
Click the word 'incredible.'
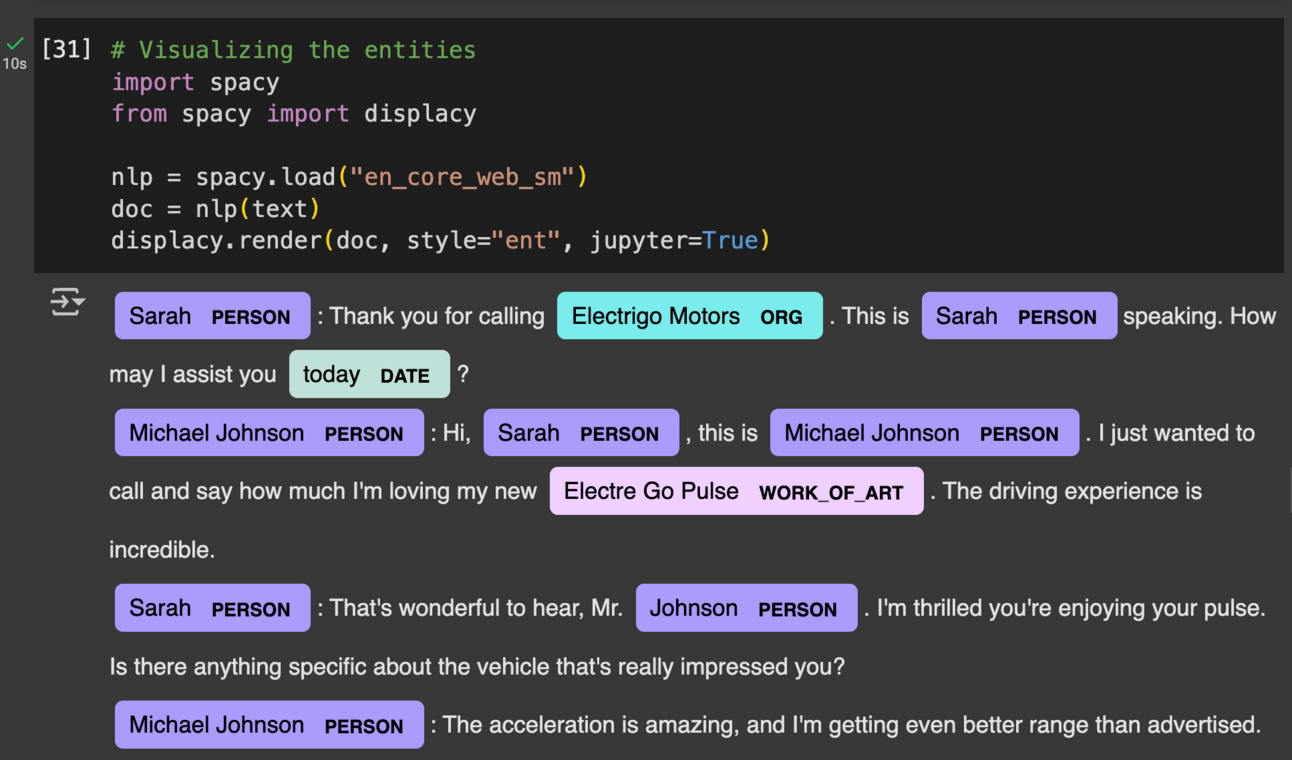162,550
